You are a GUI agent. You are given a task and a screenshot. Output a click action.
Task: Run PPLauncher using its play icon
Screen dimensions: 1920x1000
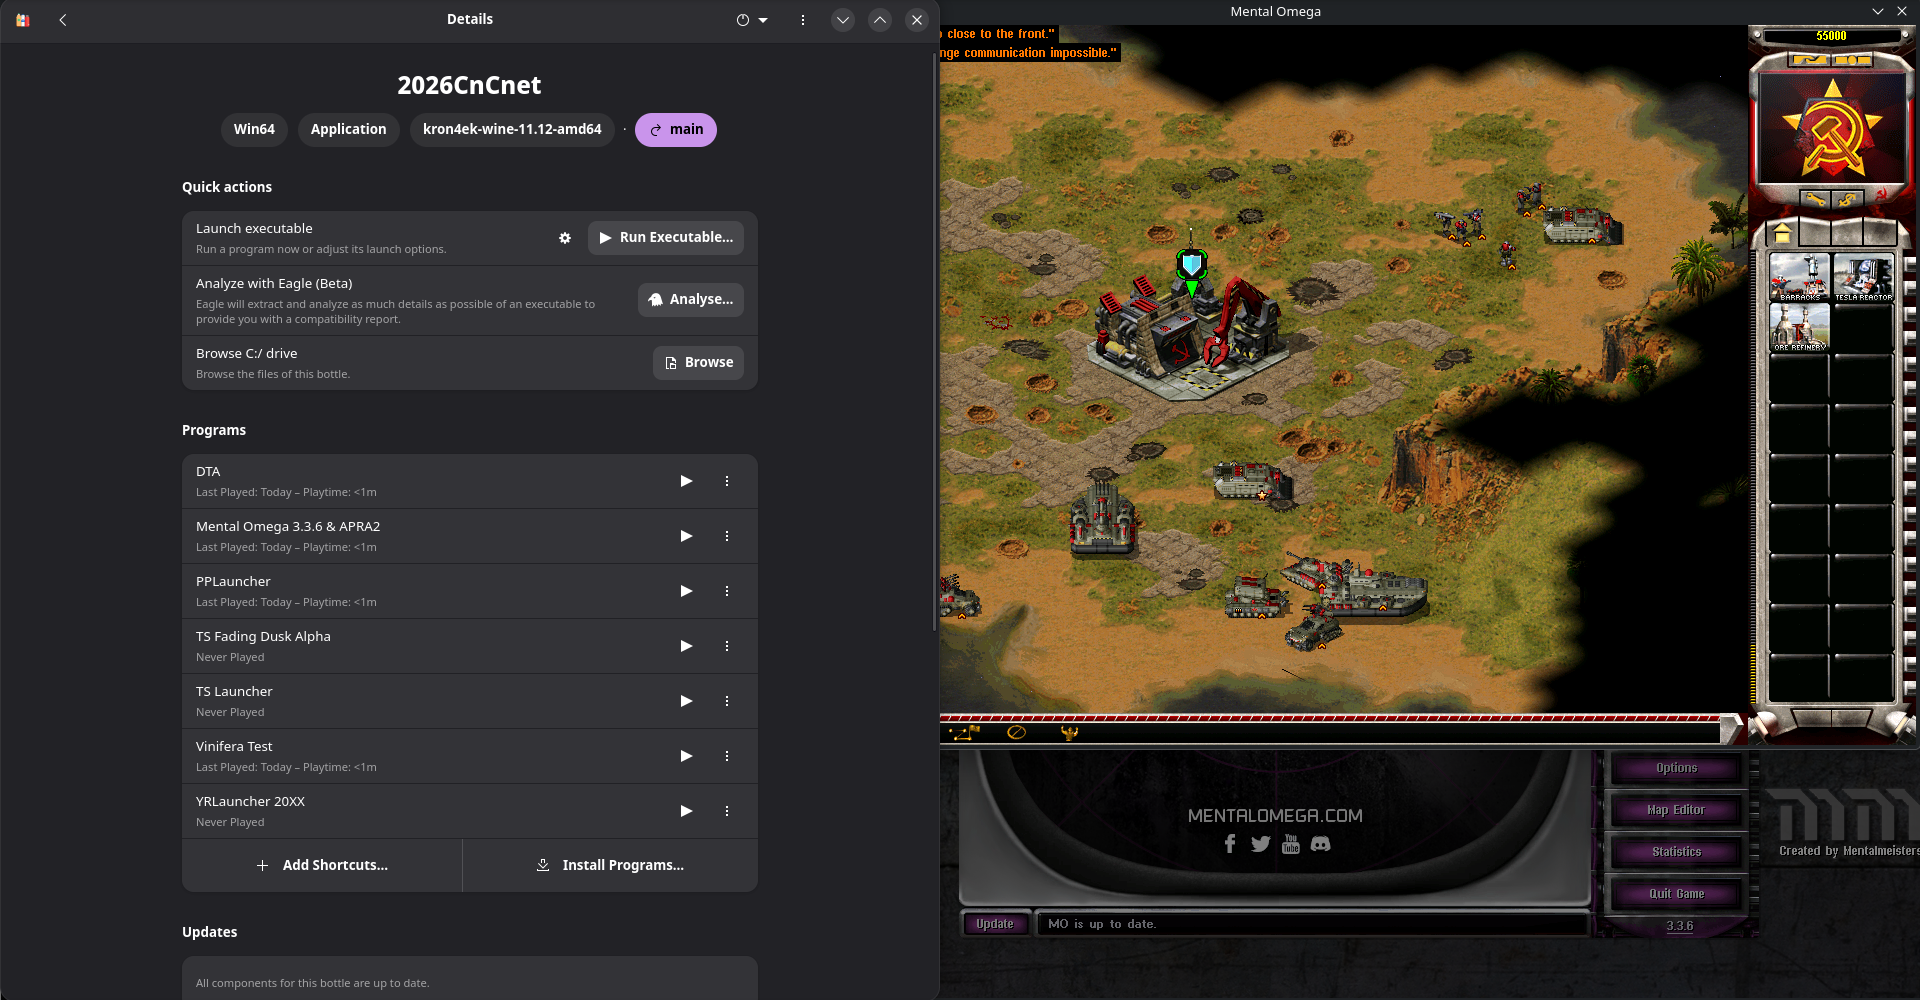[x=686, y=591]
